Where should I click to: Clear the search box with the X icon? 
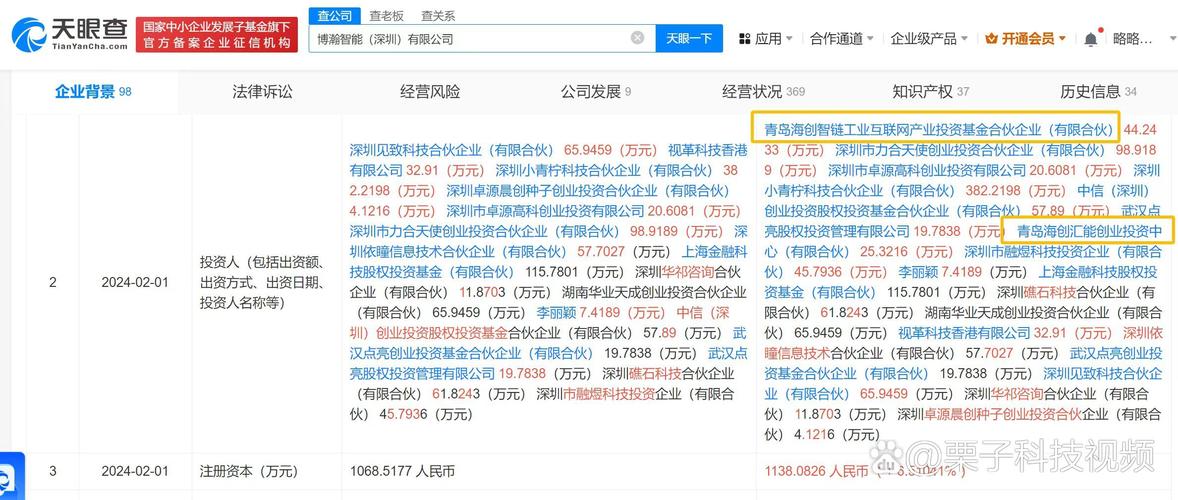(637, 38)
